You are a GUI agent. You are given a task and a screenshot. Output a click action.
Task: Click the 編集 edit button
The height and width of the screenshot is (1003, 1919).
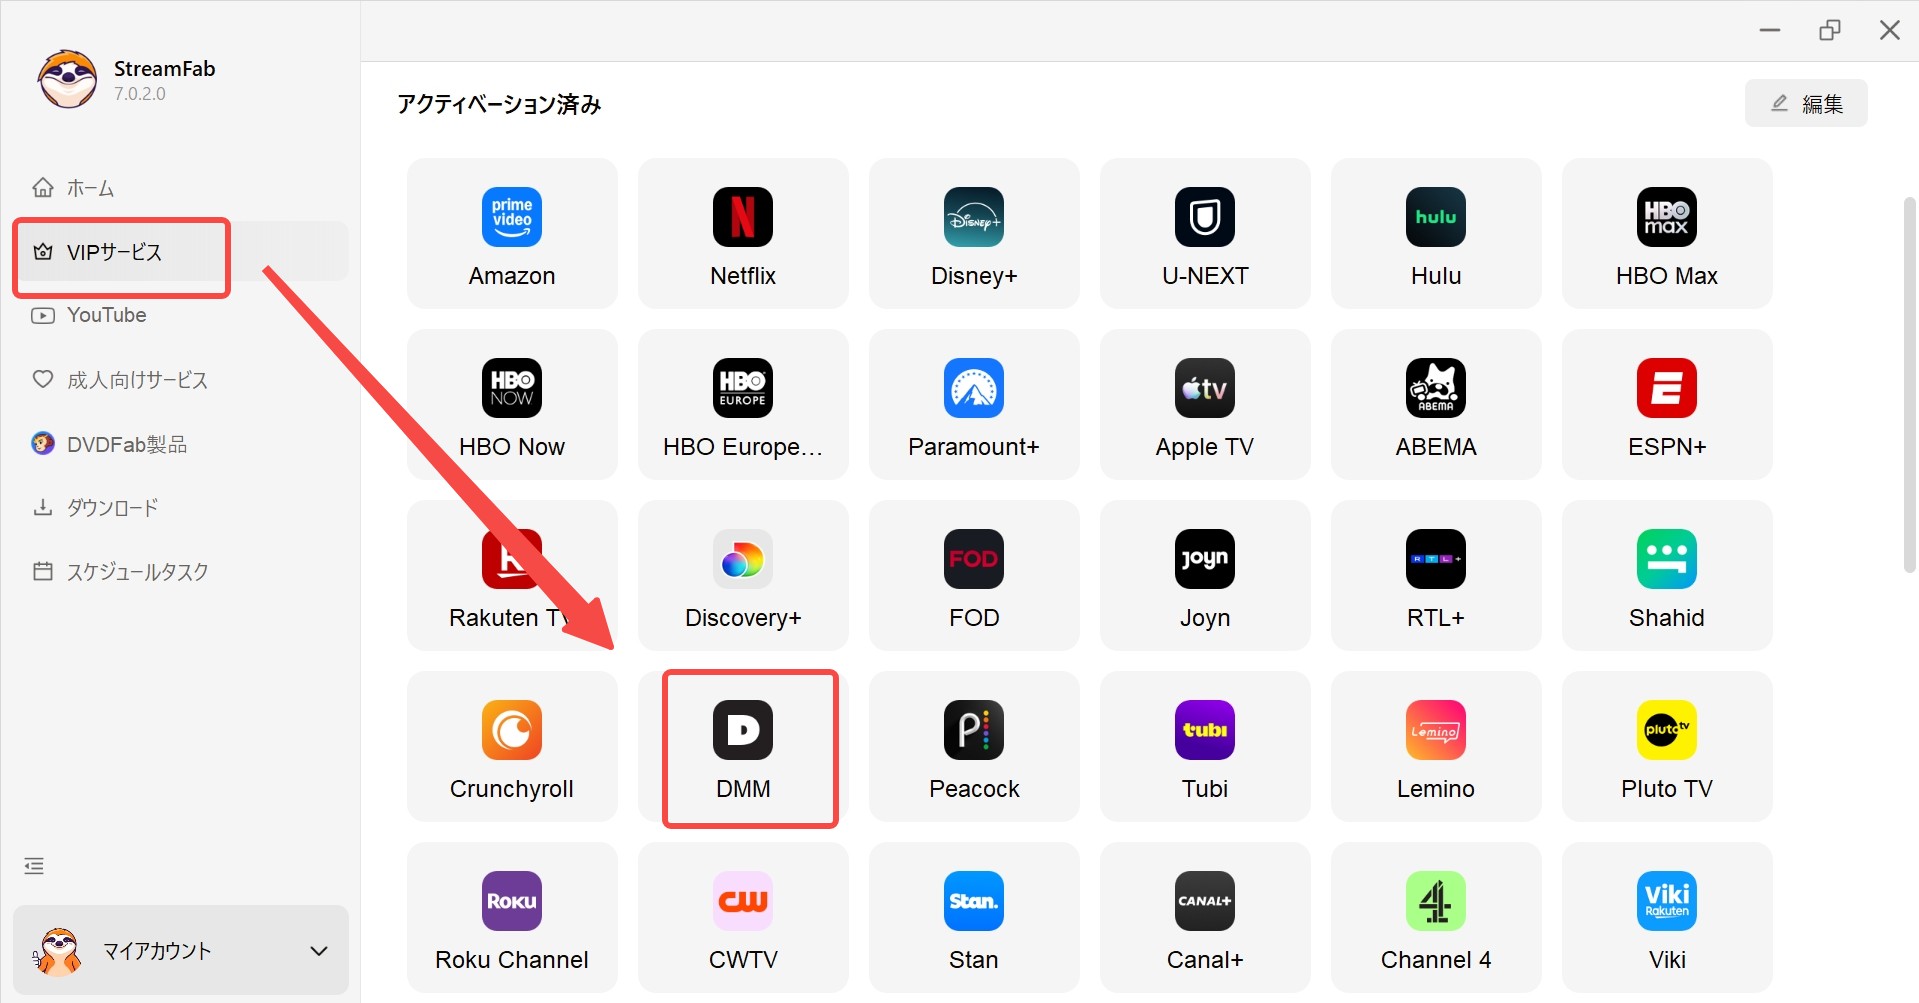coord(1806,103)
